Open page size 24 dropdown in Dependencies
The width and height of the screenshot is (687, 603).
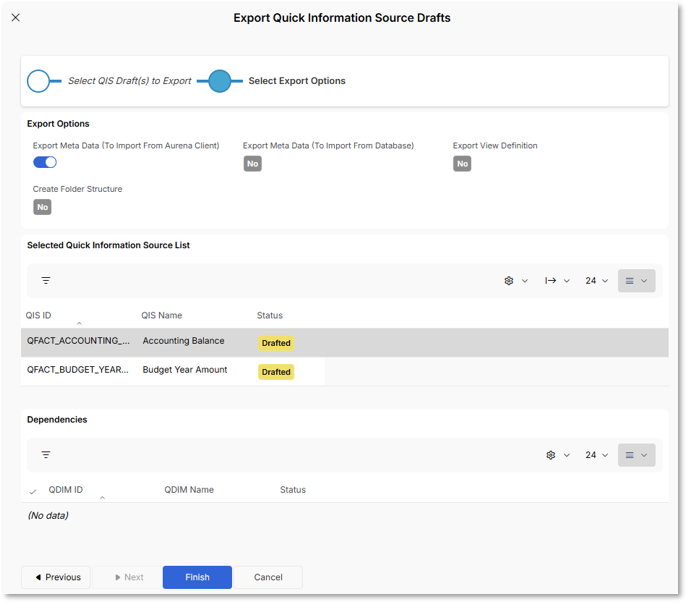(x=597, y=455)
